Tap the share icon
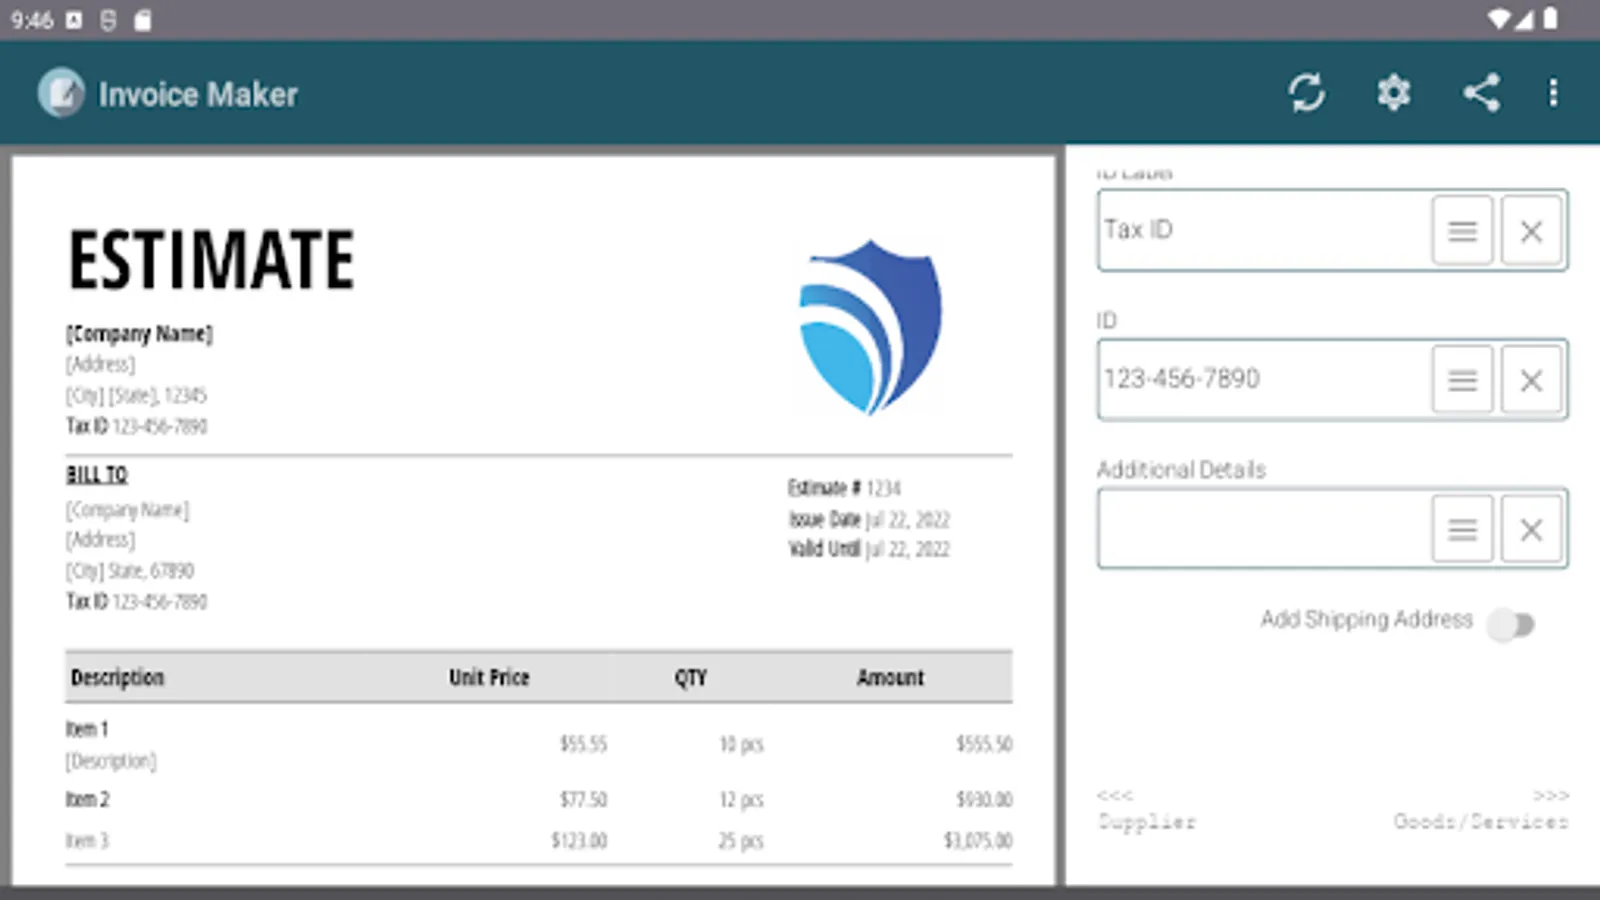 pyautogui.click(x=1481, y=93)
